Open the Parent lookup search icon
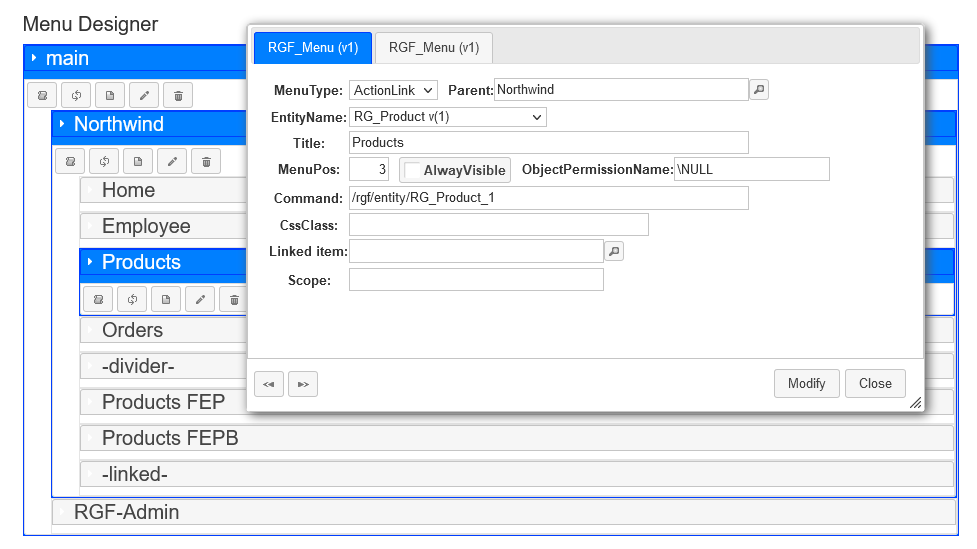This screenshot has height=549, width=977. (x=760, y=90)
